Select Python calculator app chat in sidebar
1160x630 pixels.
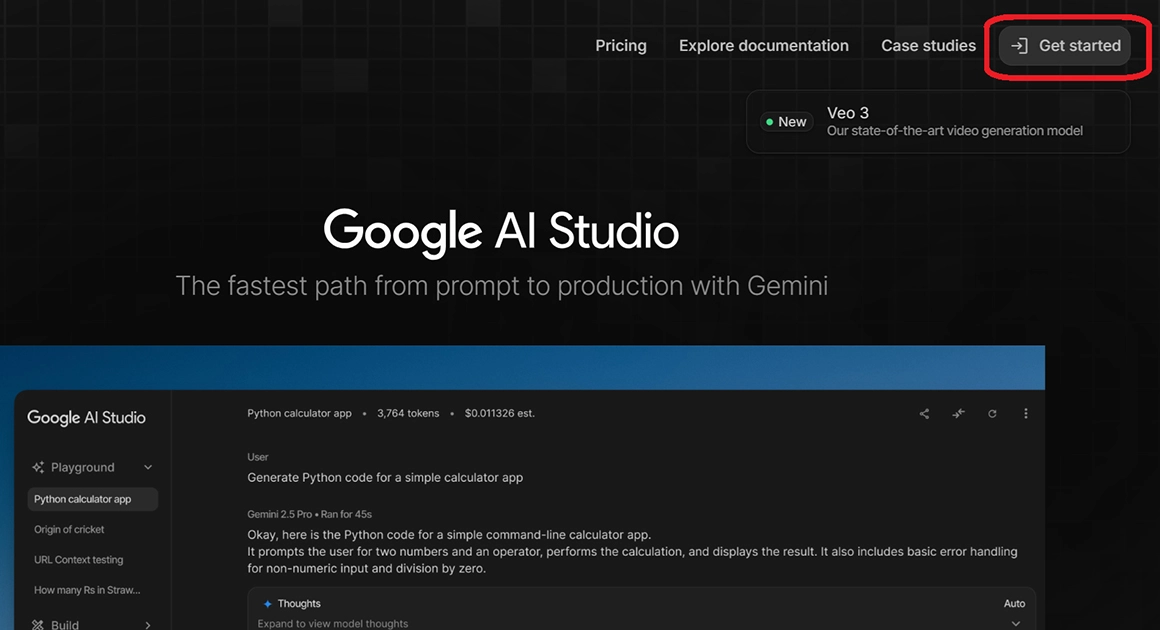(92, 499)
